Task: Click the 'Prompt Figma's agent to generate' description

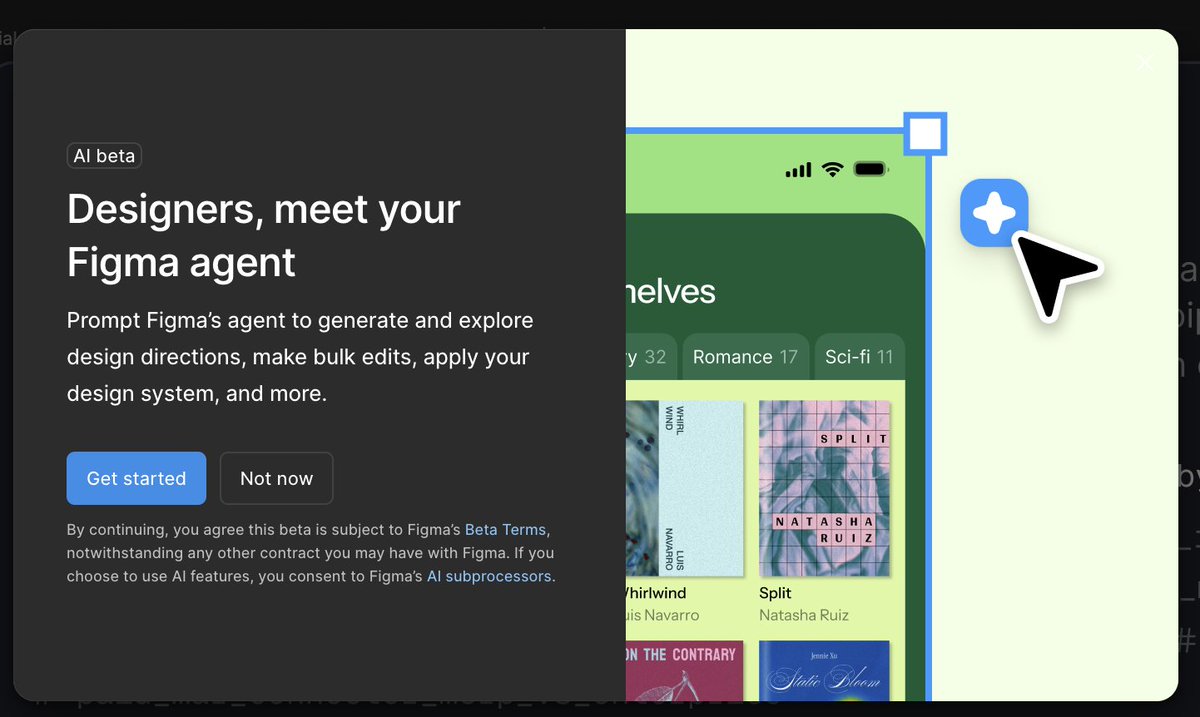Action: click(x=300, y=357)
